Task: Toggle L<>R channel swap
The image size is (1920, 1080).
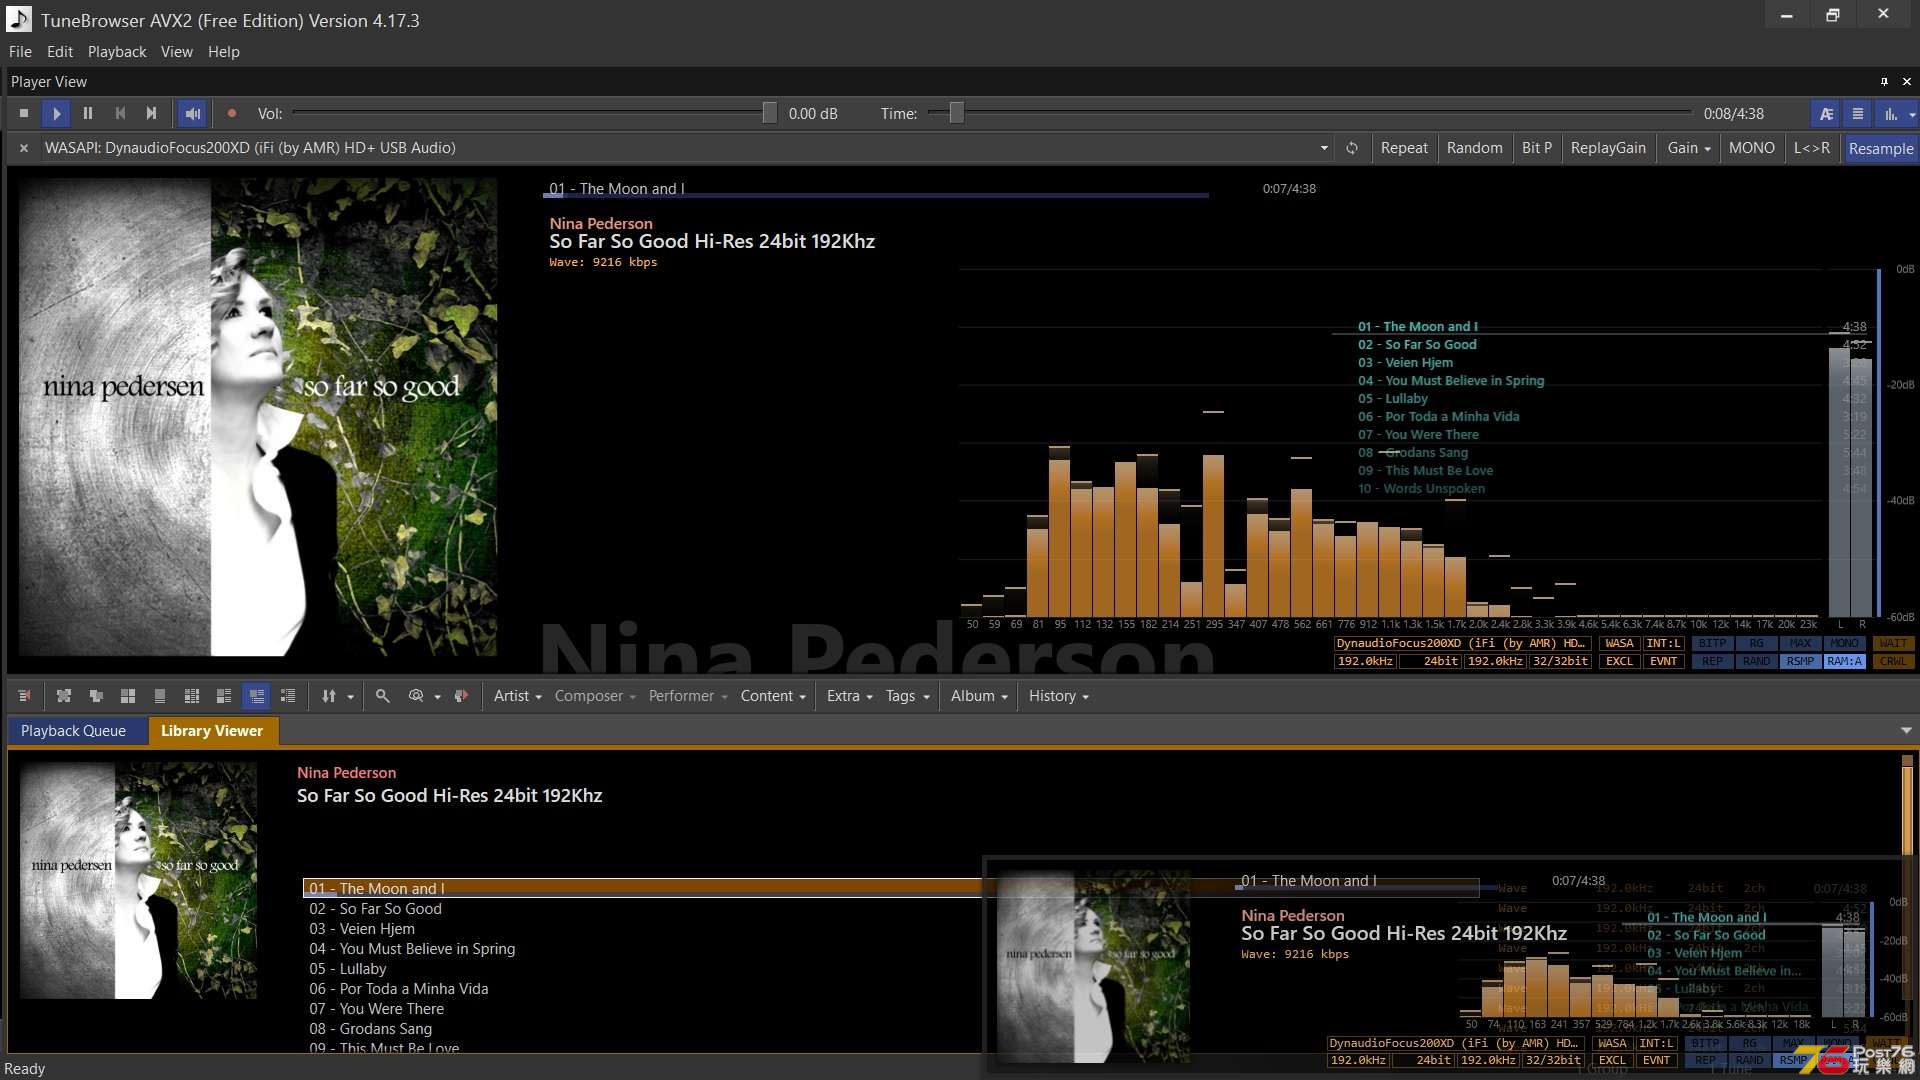Action: [x=1811, y=148]
